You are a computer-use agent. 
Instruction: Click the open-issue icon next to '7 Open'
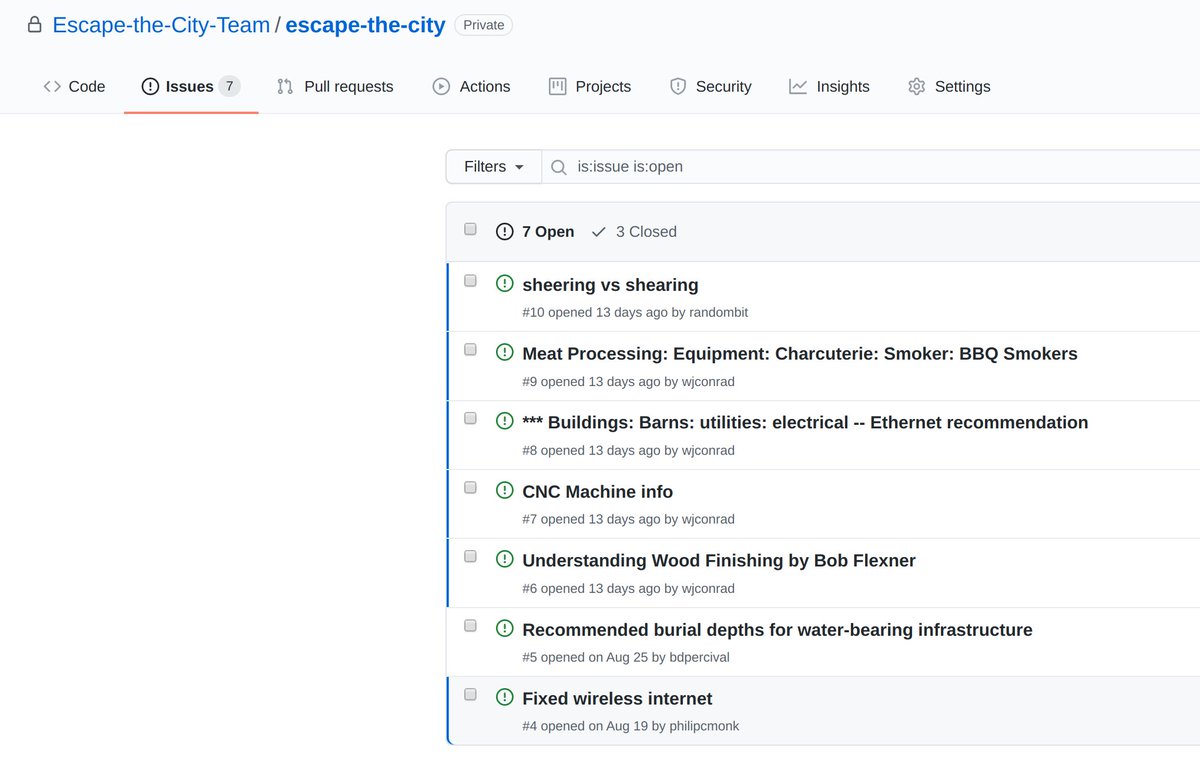(505, 232)
